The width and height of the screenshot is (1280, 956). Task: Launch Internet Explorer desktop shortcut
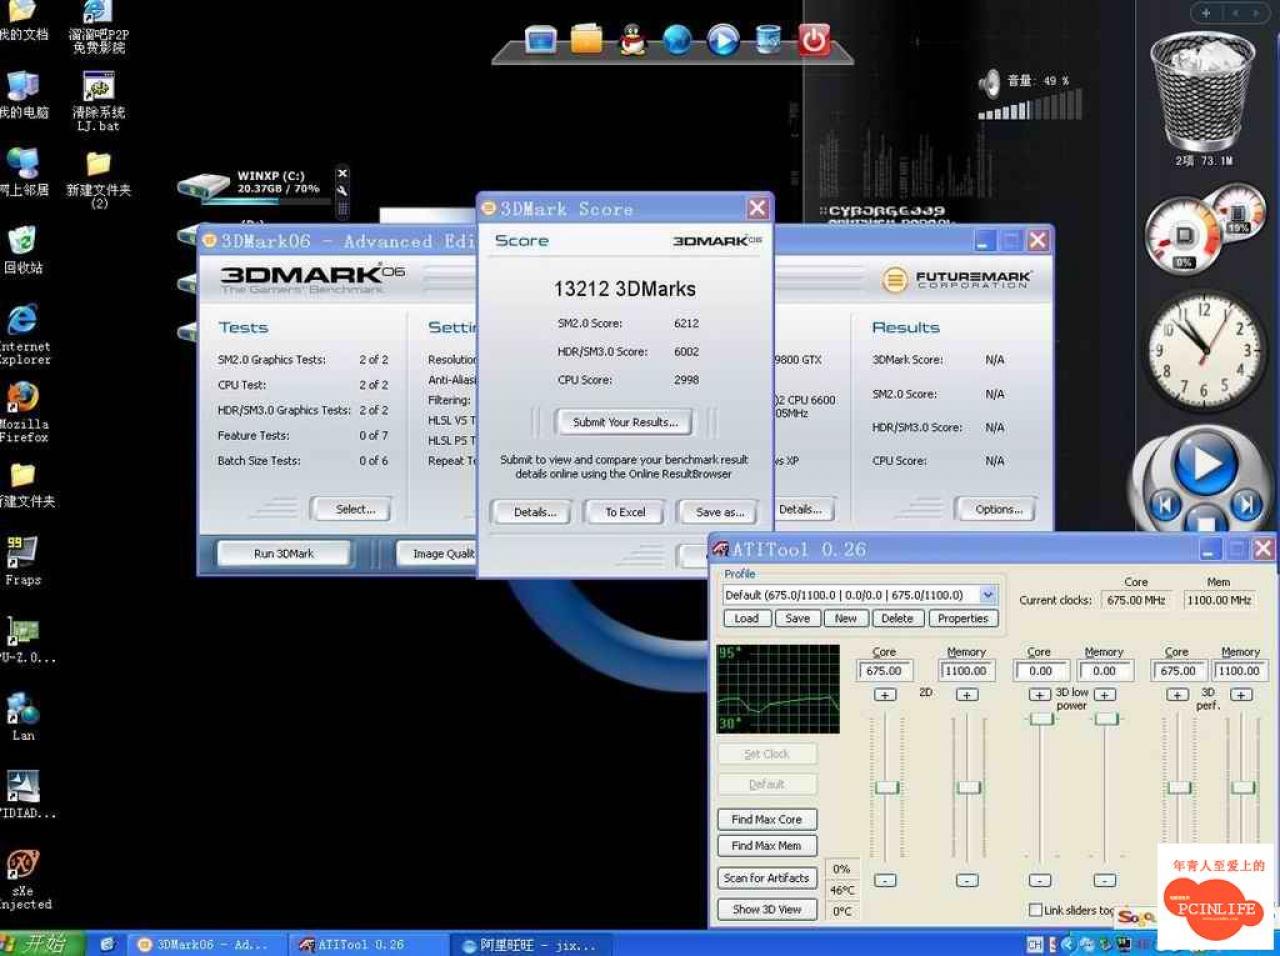coord(22,334)
